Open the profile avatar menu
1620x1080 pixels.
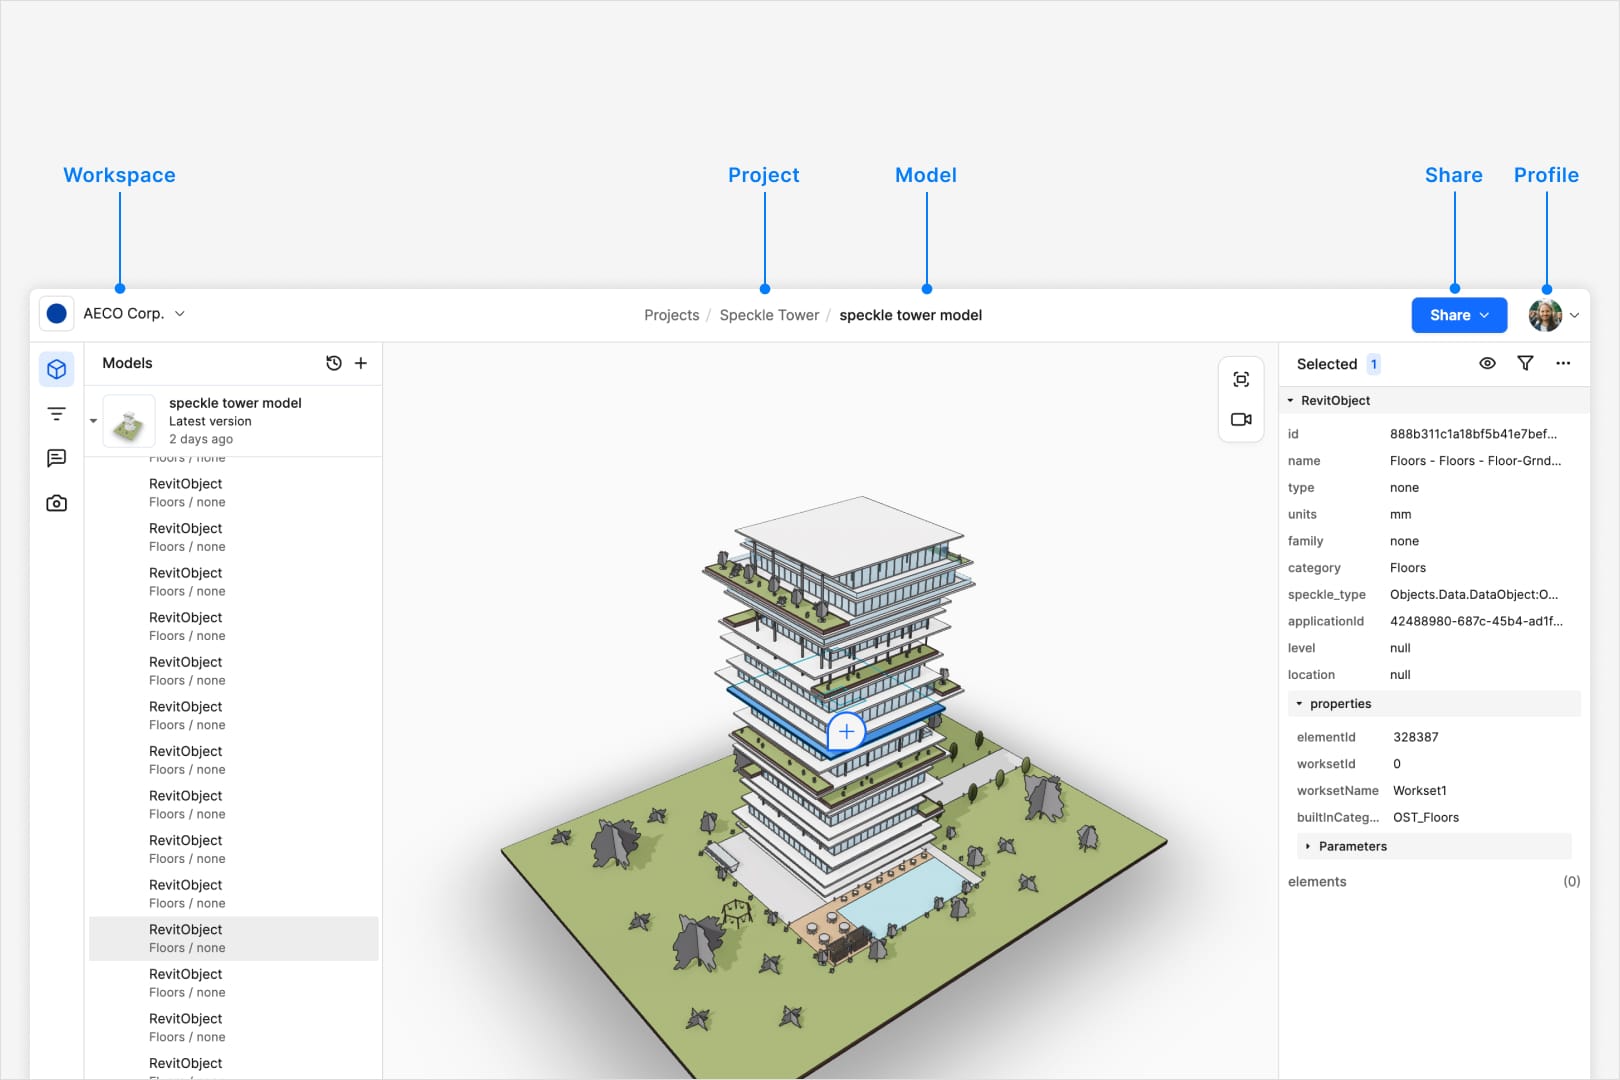1553,315
